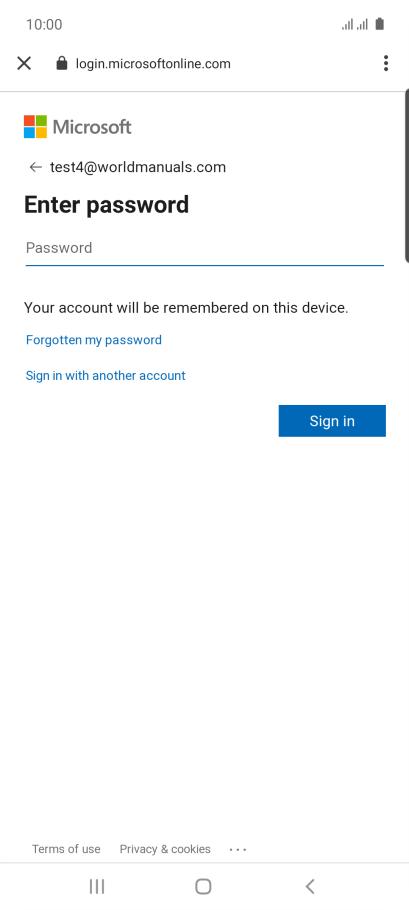Image resolution: width=409 pixels, height=910 pixels.
Task: Open Privacy & cookies link
Action: 165,849
